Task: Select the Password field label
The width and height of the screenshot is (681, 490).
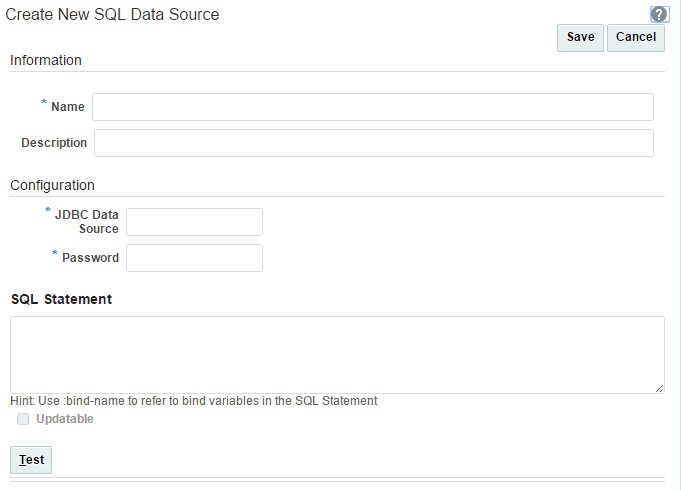Action: coord(90,258)
